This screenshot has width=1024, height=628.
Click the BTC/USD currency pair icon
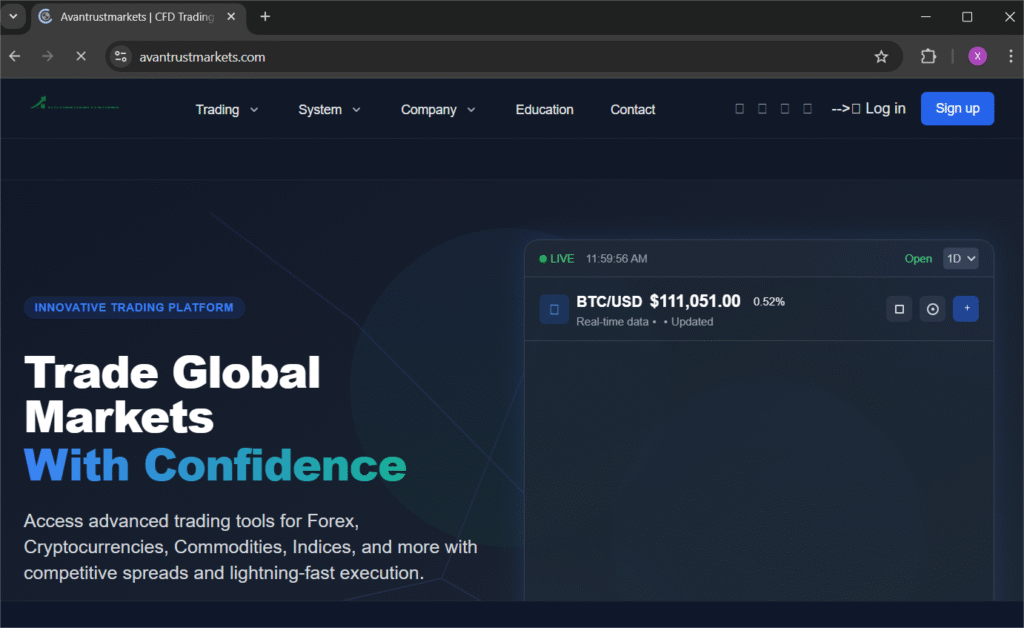pos(553,308)
